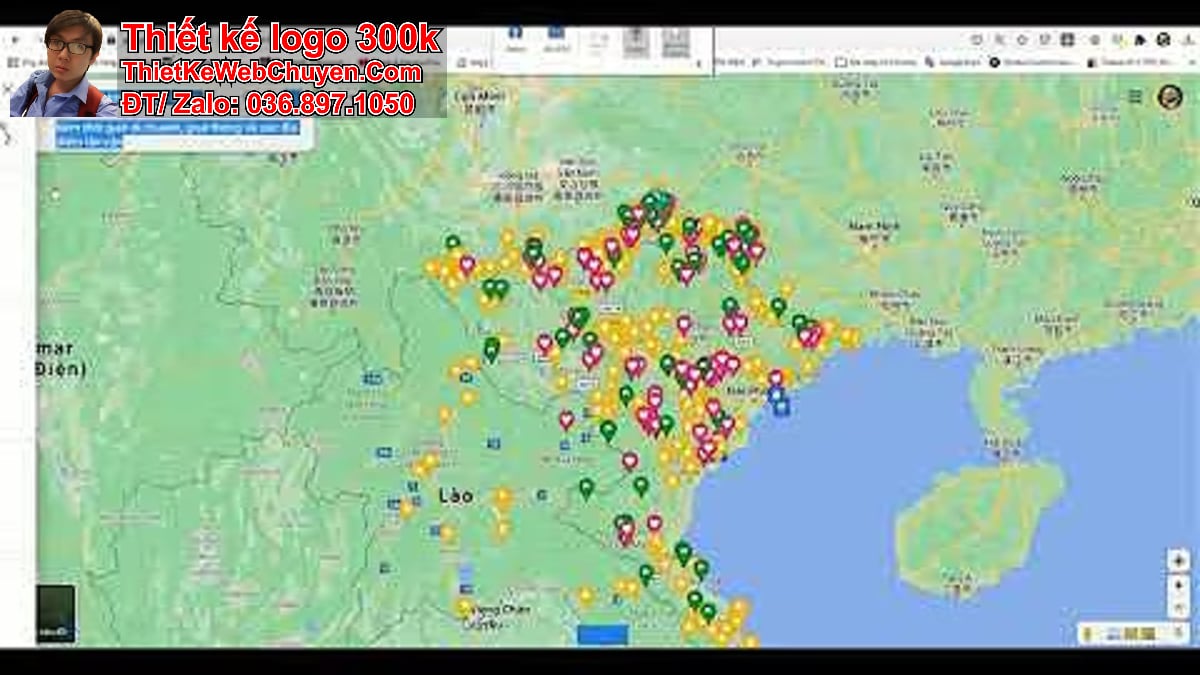Click the Google account avatar on the map

tap(1169, 97)
